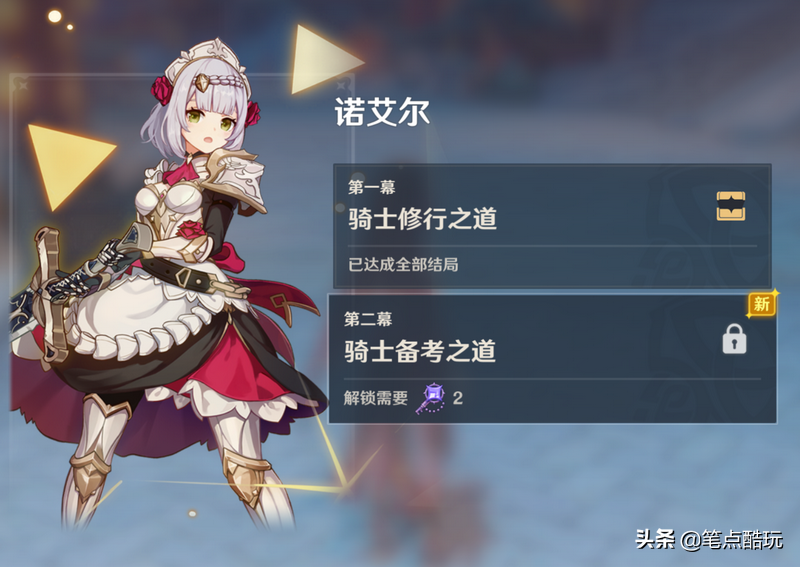The image size is (800, 567).
Task: Select the 第二幕 act label
Action: click(x=367, y=319)
